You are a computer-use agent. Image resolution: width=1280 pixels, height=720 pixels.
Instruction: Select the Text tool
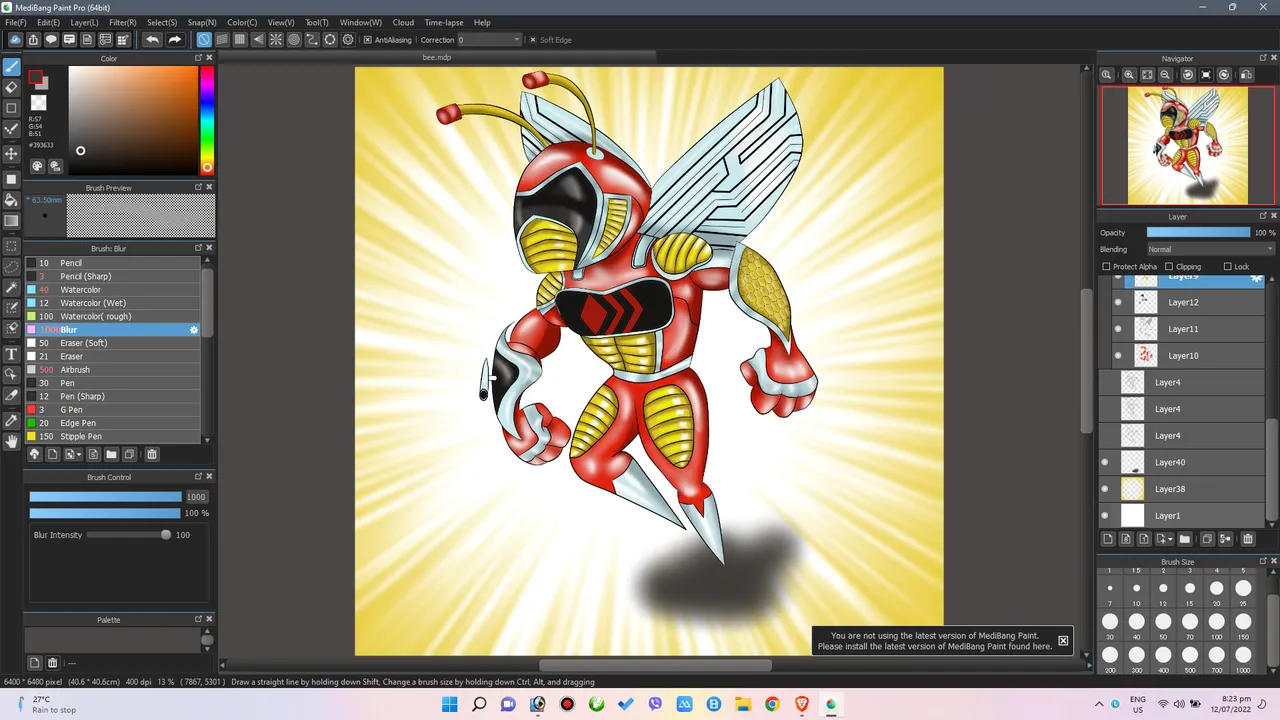point(12,354)
